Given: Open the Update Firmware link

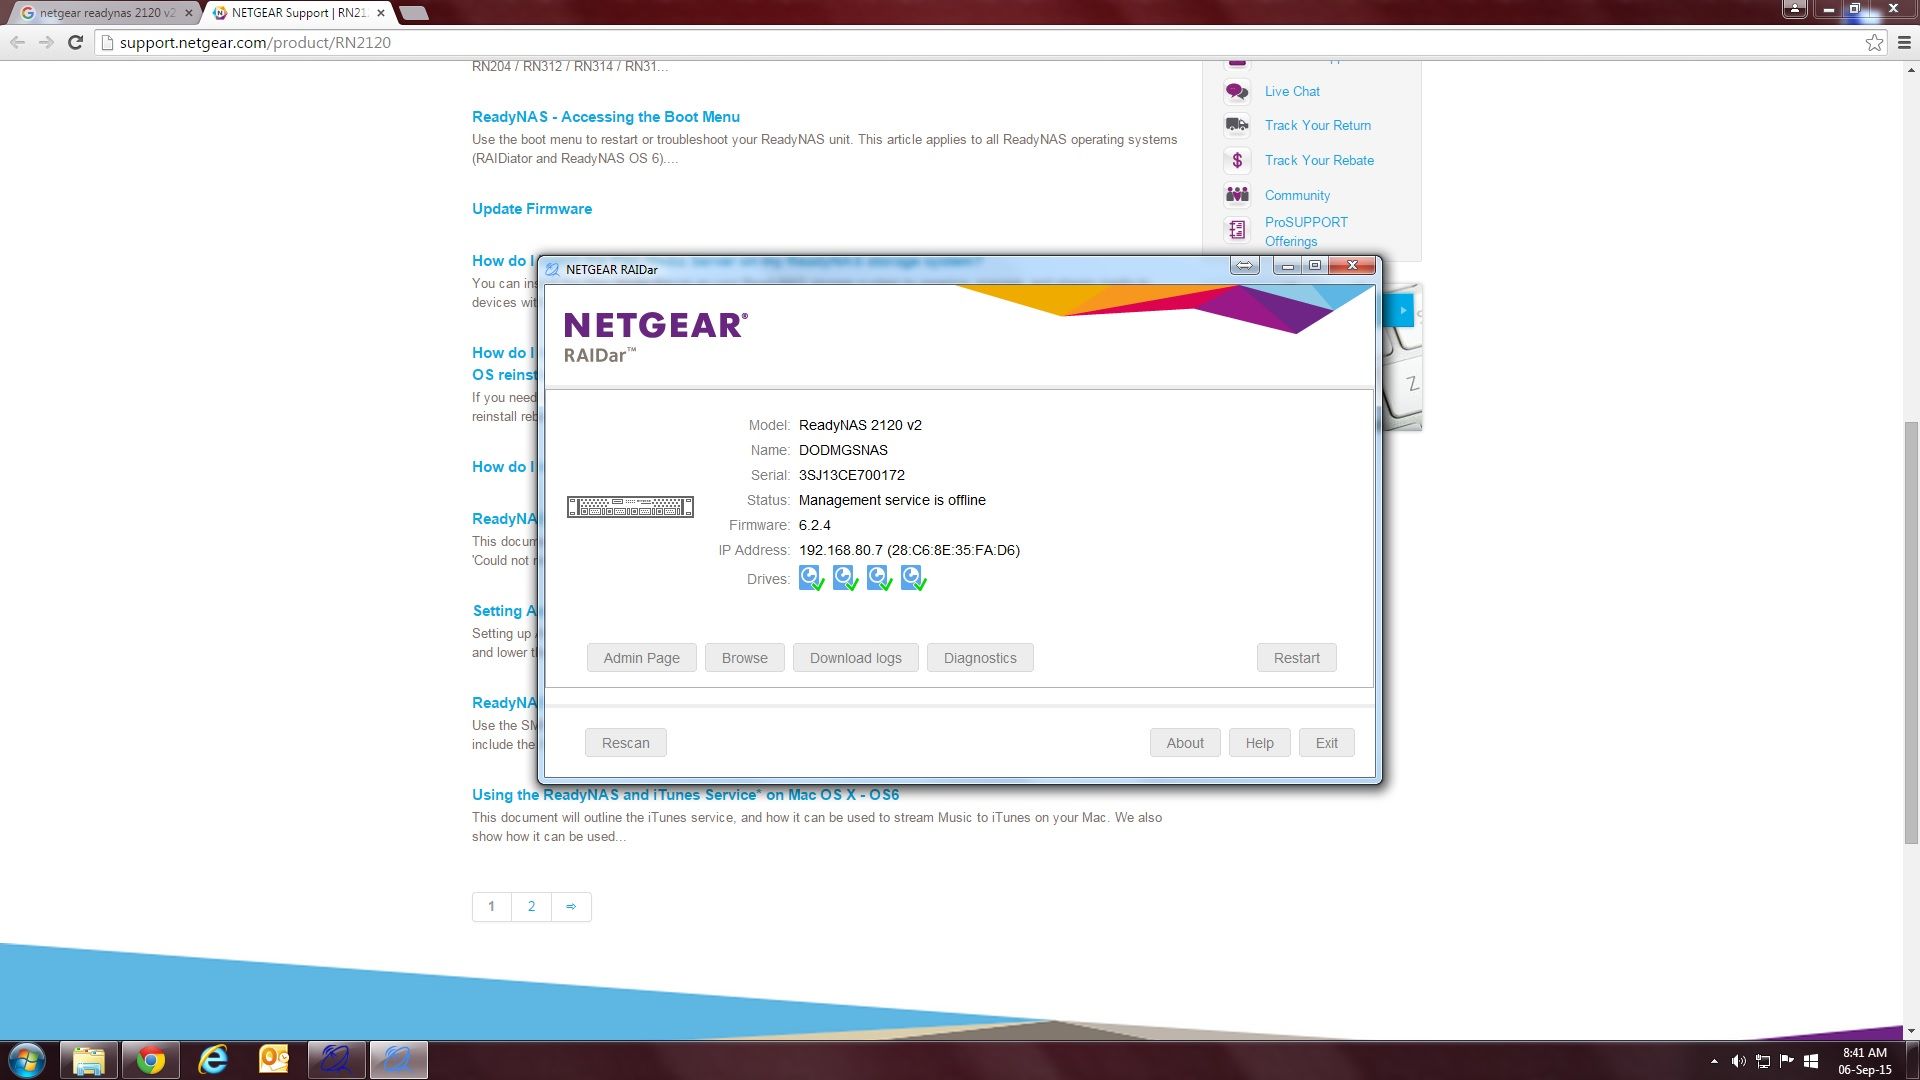Looking at the screenshot, I should pos(532,209).
